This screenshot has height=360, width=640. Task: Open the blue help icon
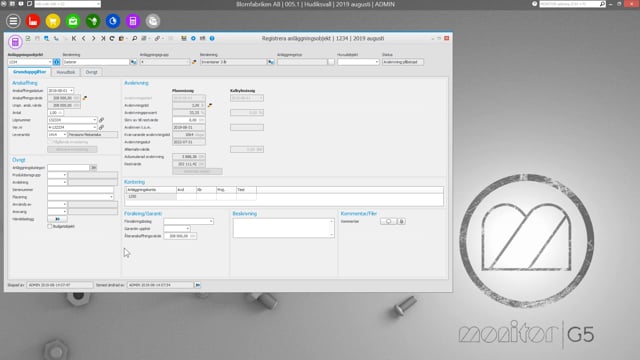pos(212,38)
